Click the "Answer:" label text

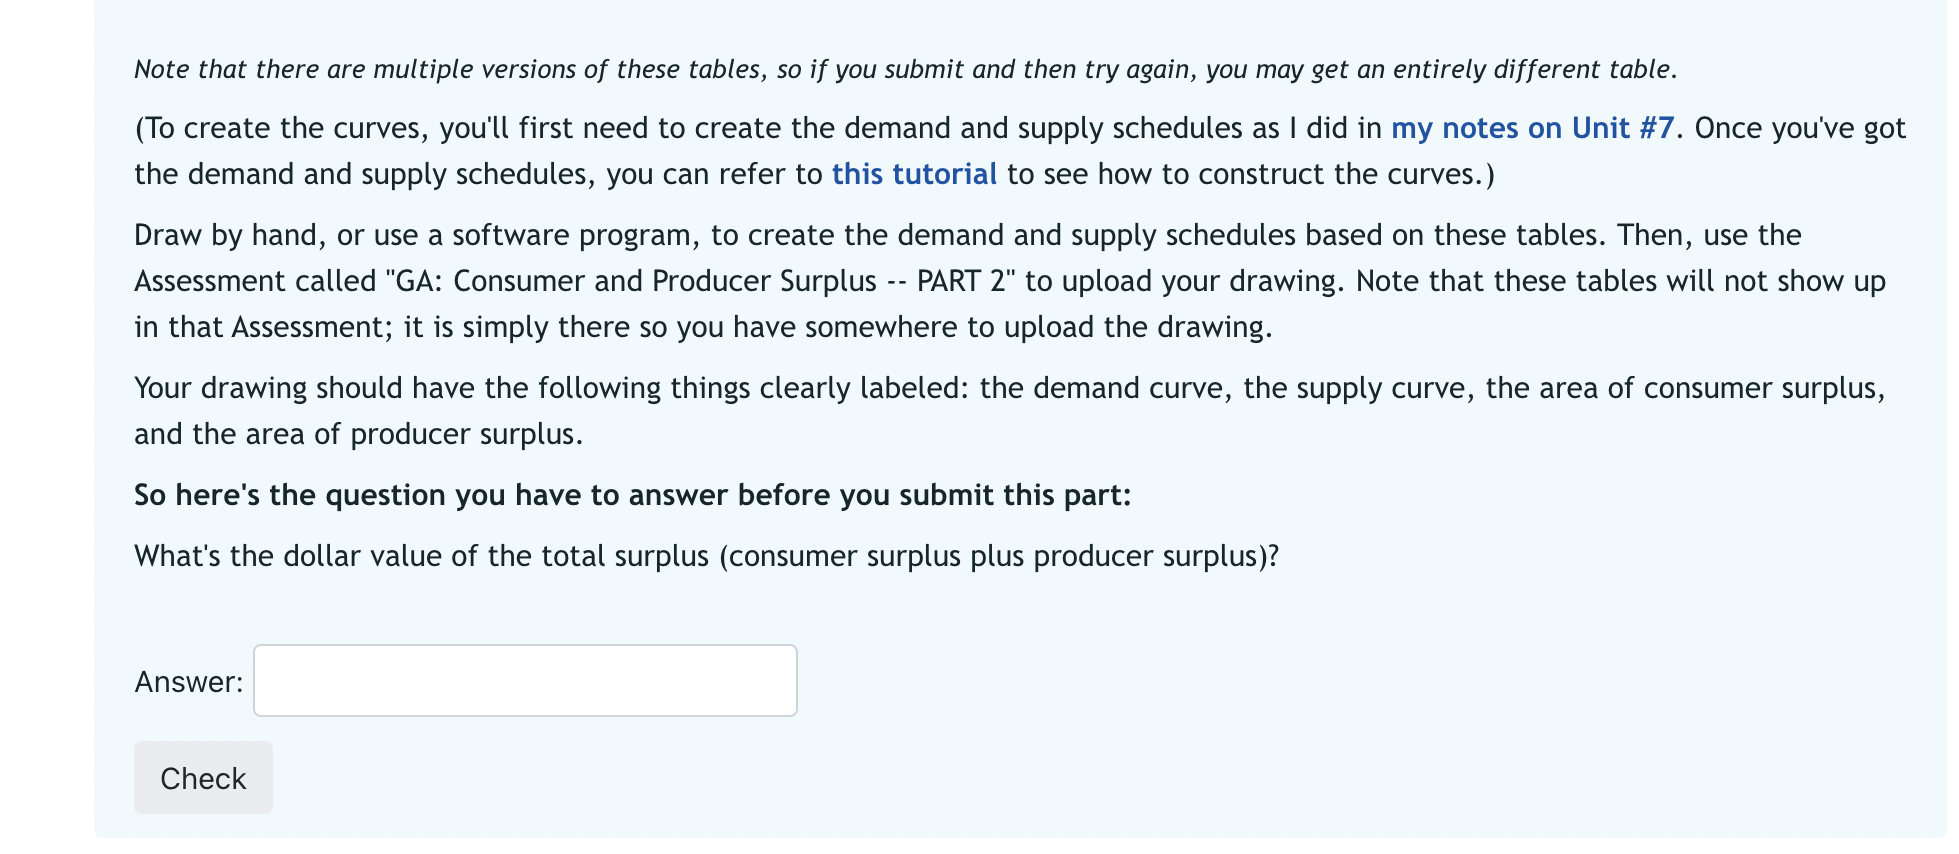pyautogui.click(x=189, y=682)
